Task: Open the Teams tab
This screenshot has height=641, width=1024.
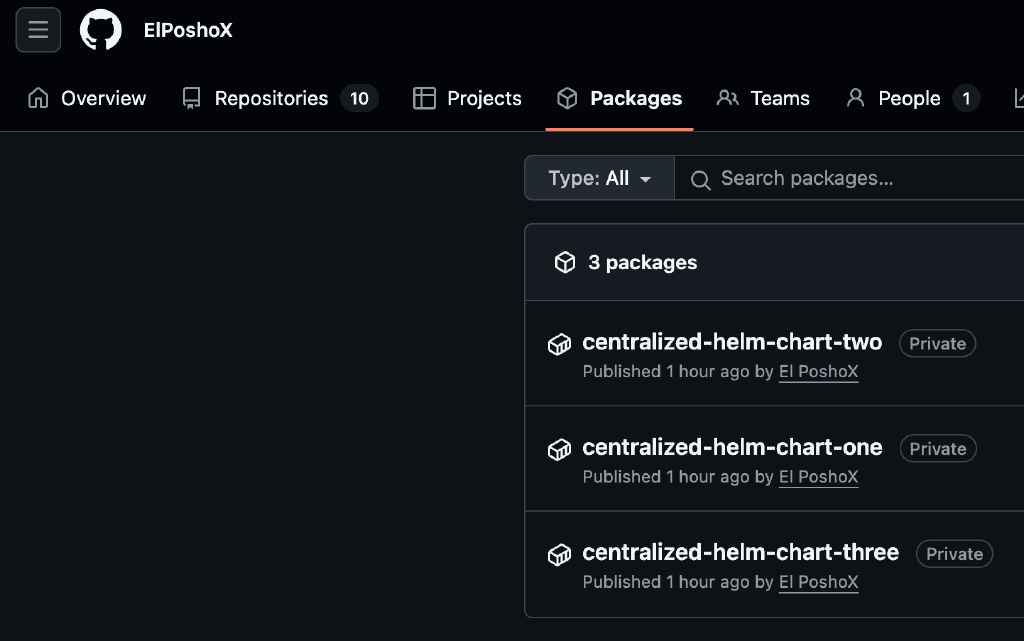Action: (x=780, y=98)
